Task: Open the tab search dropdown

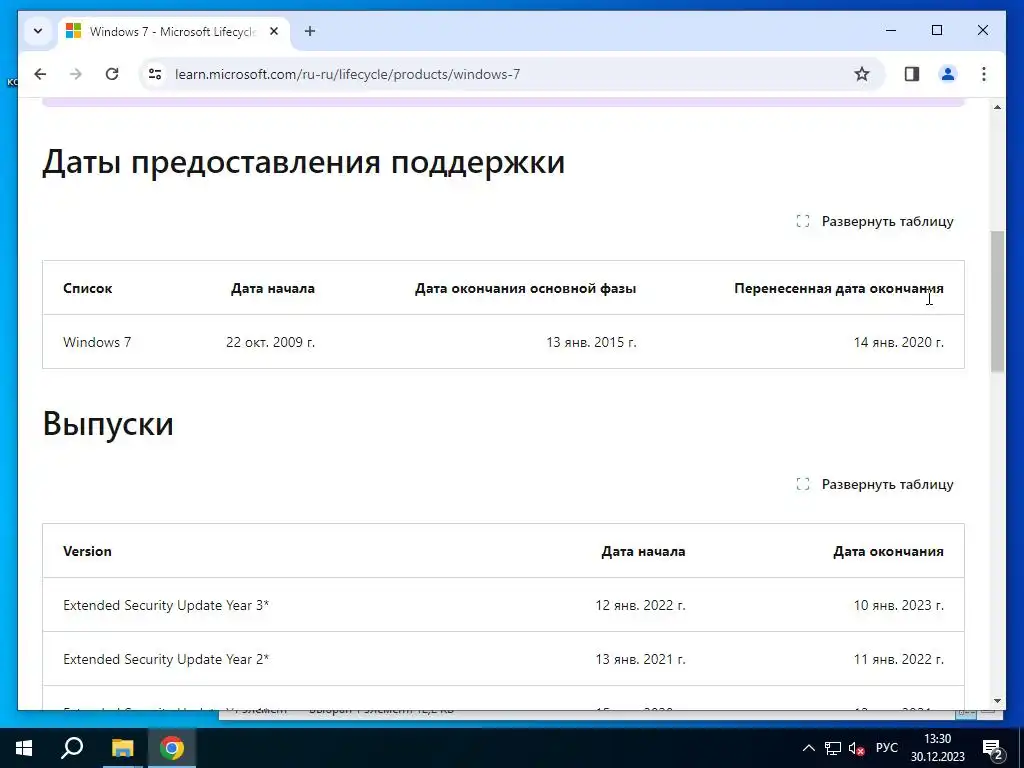Action: coord(38,31)
